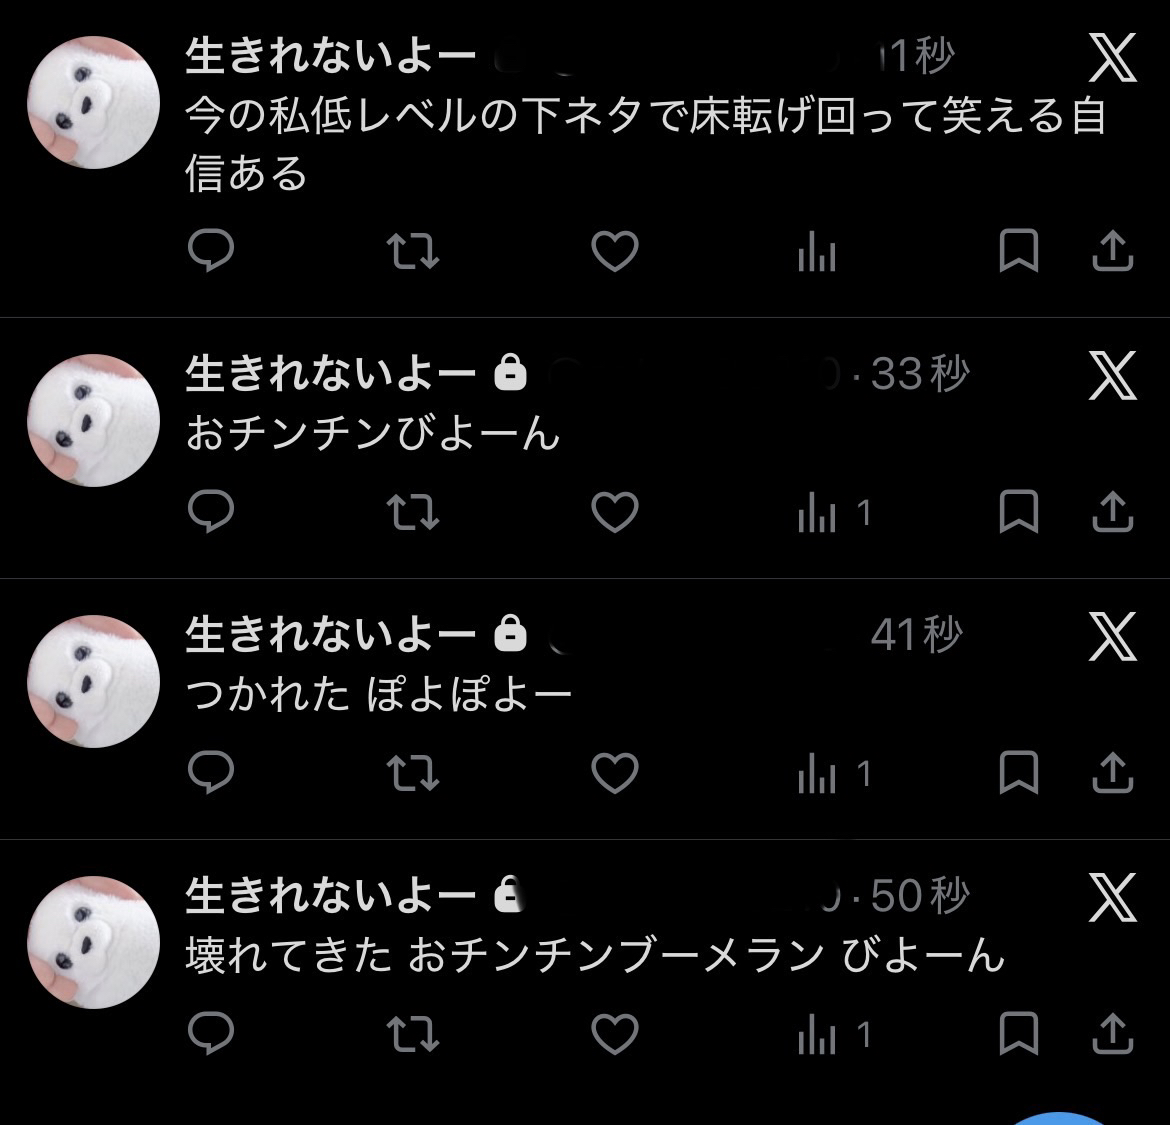Open the tweet text 今の私低レベルの下ネタ
Image resolution: width=1170 pixels, height=1125 pixels.
tap(645, 145)
